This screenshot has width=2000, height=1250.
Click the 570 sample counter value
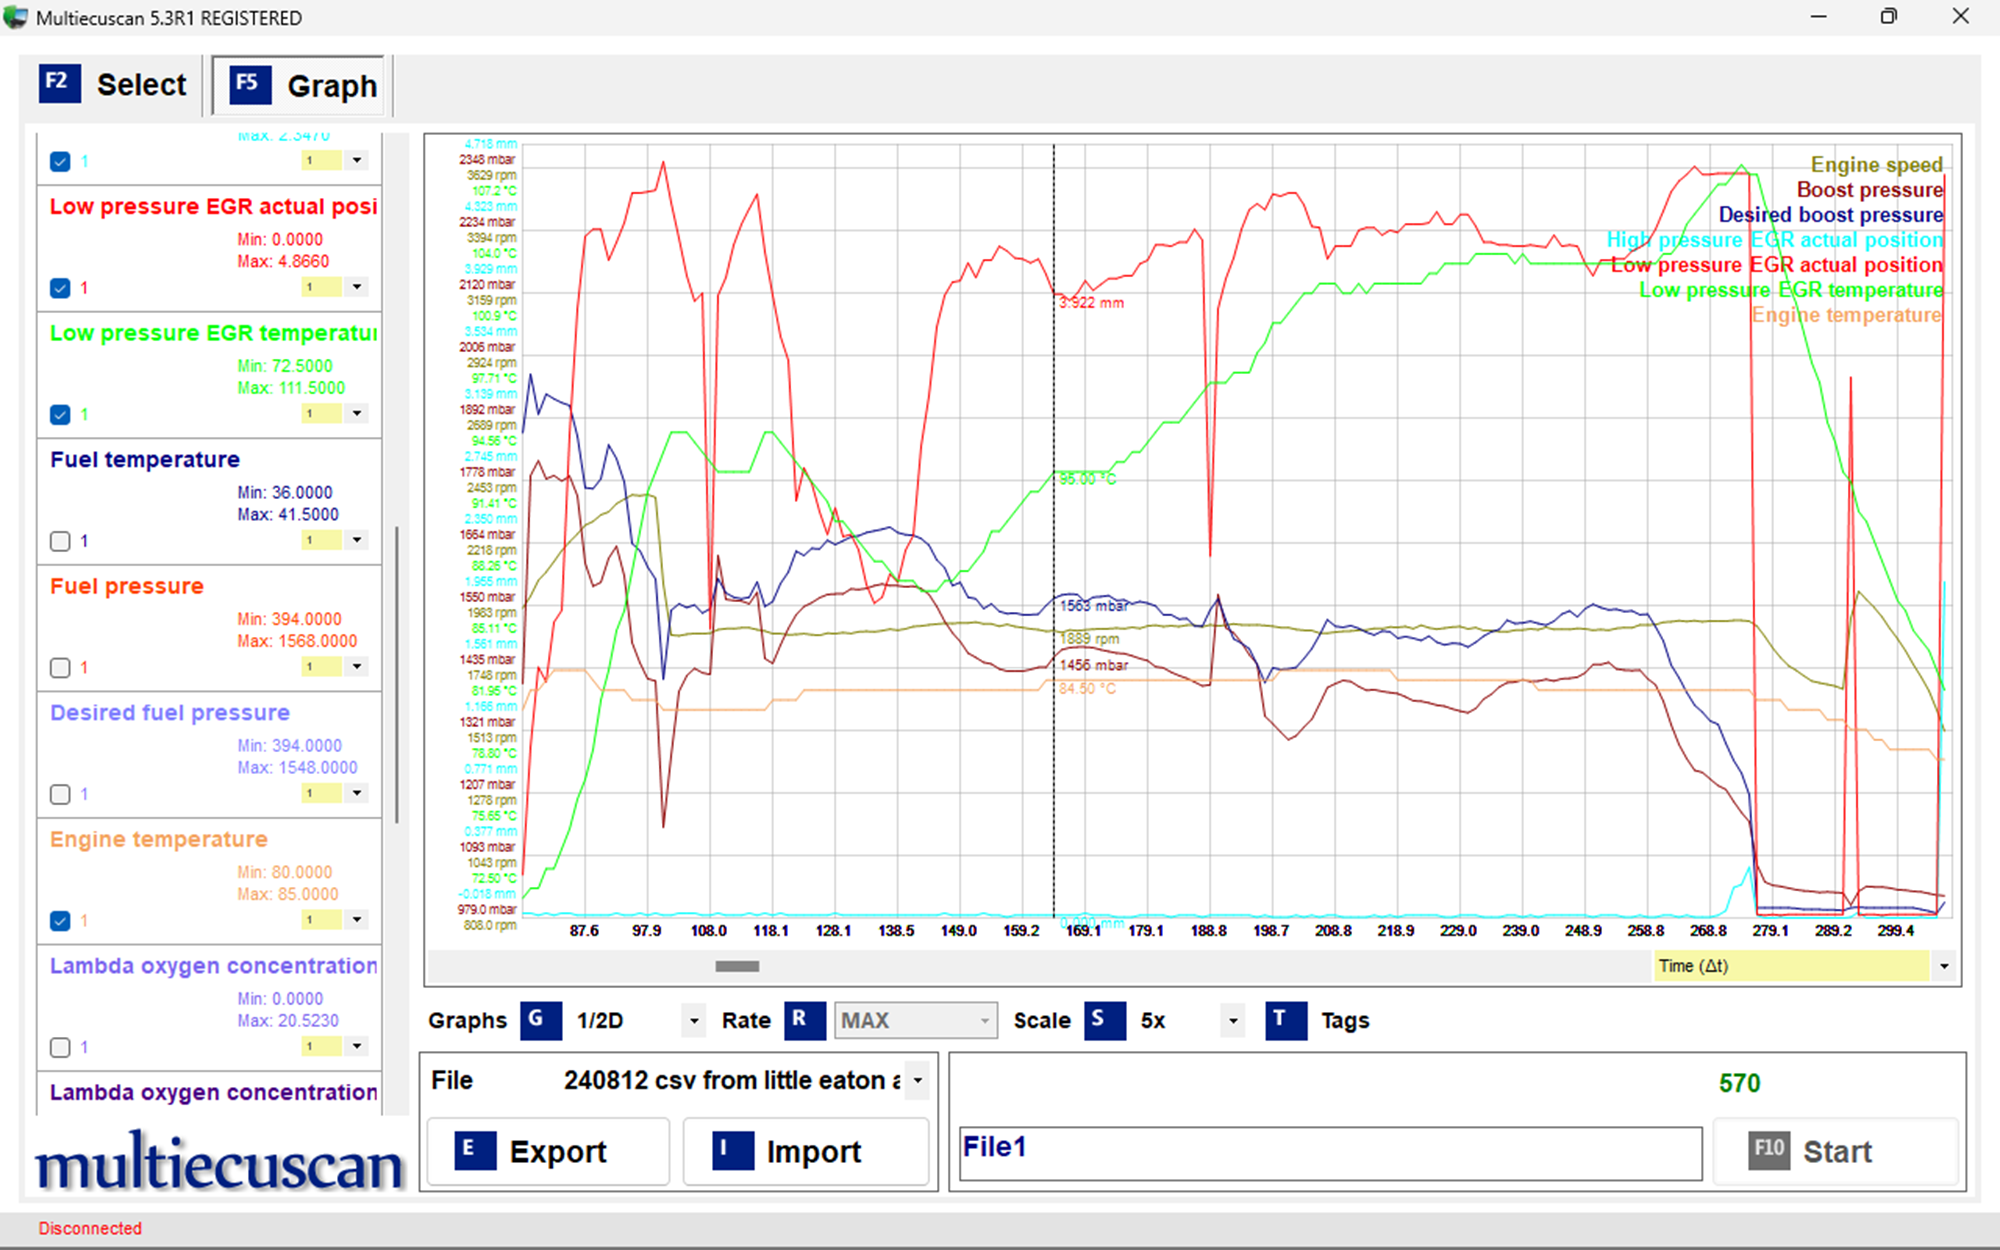point(1739,1083)
